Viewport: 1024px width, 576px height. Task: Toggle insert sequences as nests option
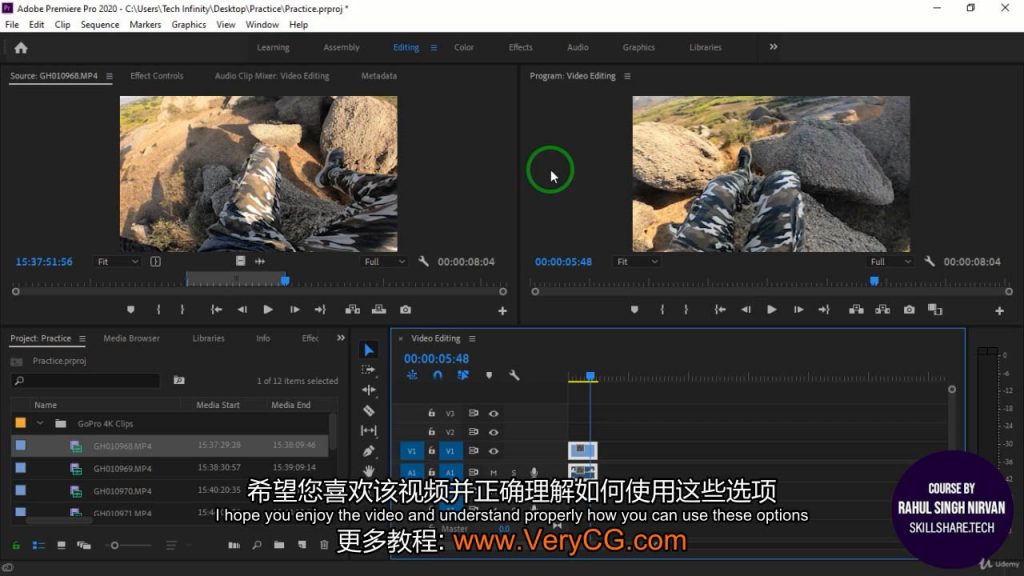tap(412, 376)
